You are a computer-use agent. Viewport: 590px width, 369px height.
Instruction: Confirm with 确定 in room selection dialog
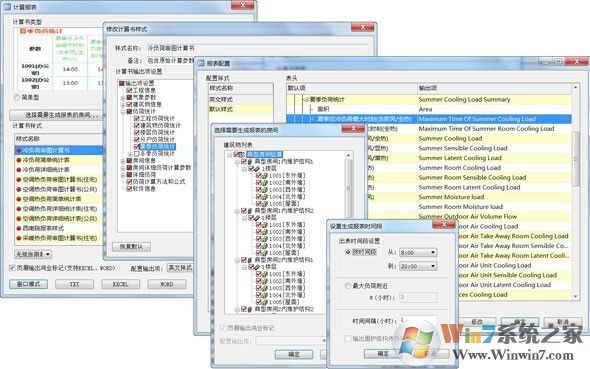293,354
